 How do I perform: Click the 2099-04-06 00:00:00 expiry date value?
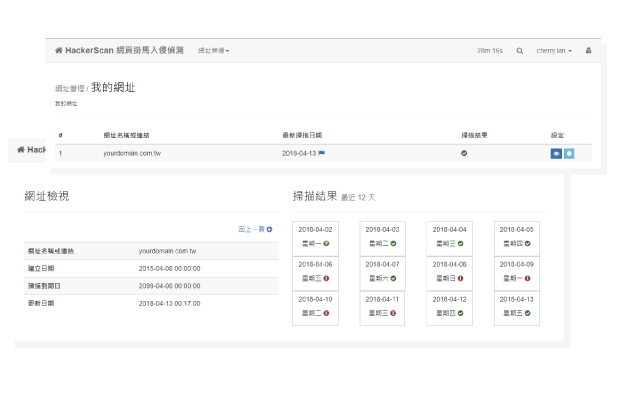[x=170, y=286]
